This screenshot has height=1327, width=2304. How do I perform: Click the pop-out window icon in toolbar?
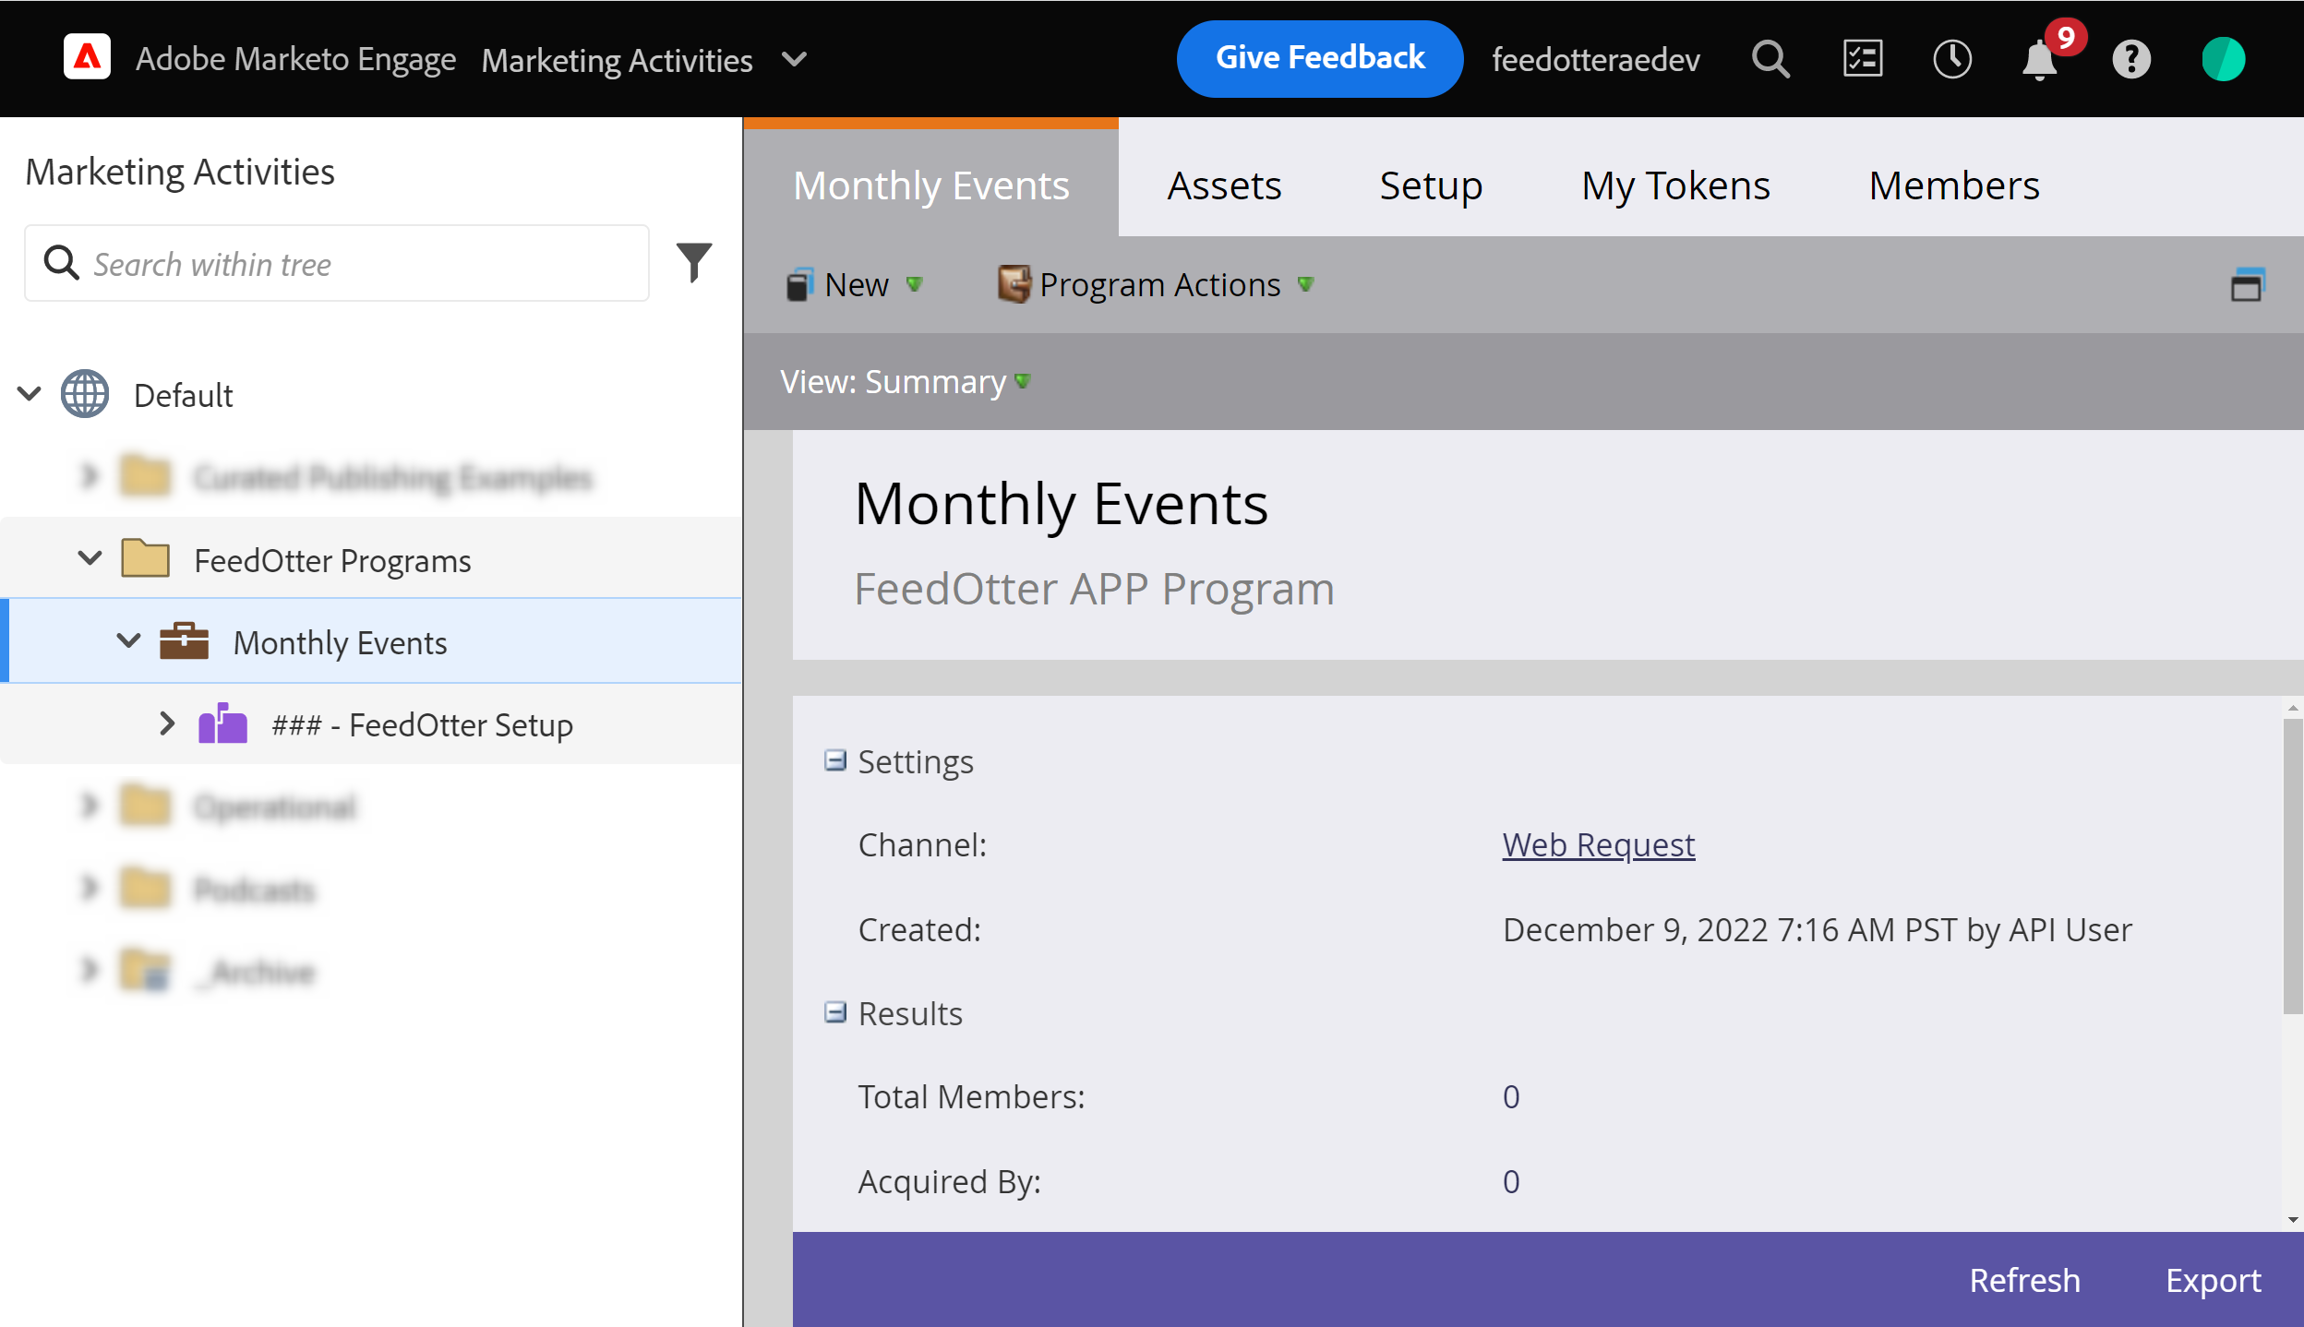[x=2247, y=285]
